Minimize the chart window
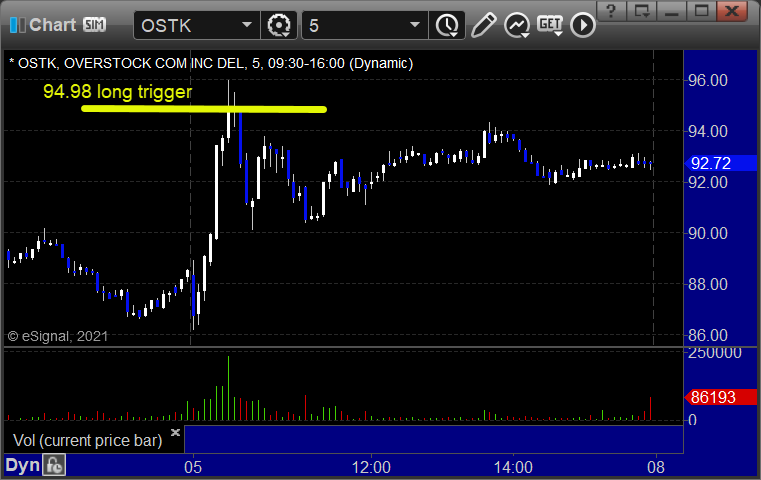Viewport: 761px width, 480px height. [672, 11]
